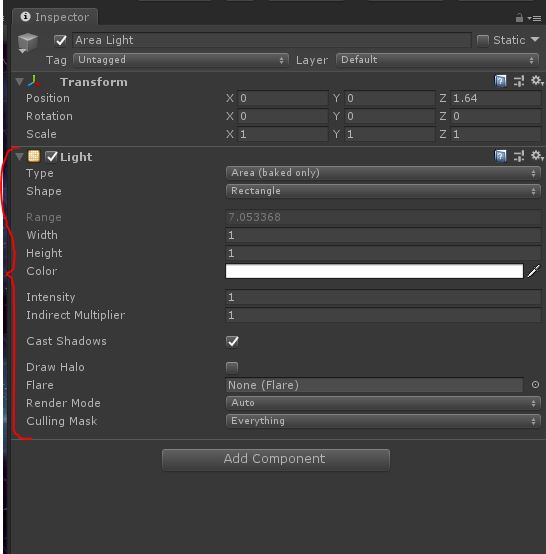Image resolution: width=546 pixels, height=554 pixels.
Task: Open Culling Mask dropdown
Action: tap(383, 421)
